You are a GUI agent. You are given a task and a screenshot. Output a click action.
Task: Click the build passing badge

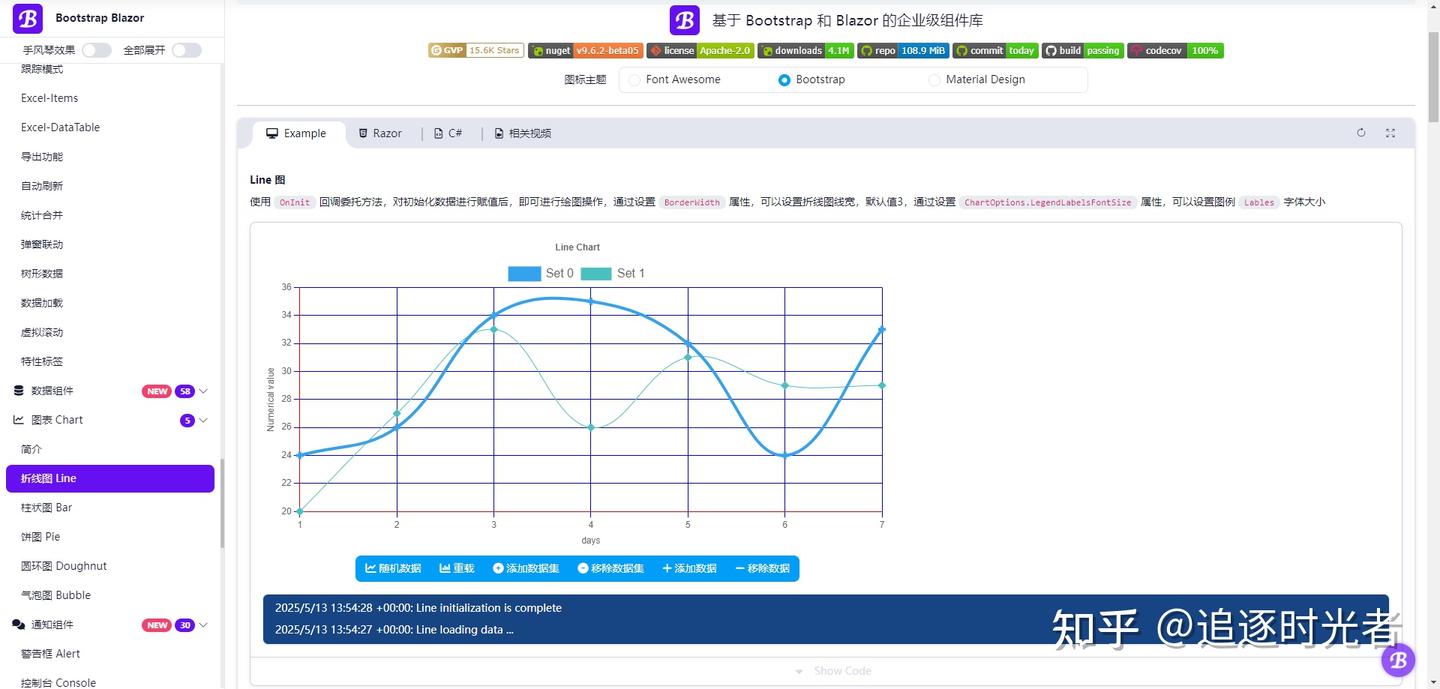click(x=1083, y=50)
